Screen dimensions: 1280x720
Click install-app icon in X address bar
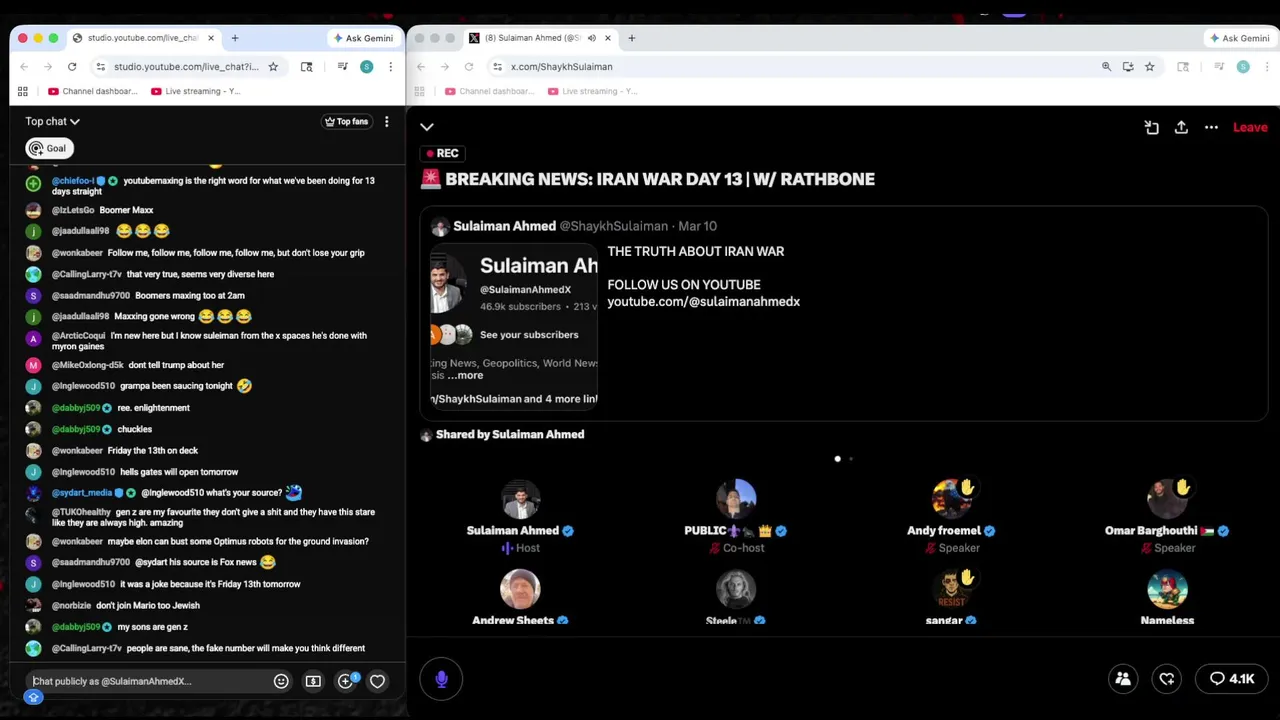[x=1128, y=67]
